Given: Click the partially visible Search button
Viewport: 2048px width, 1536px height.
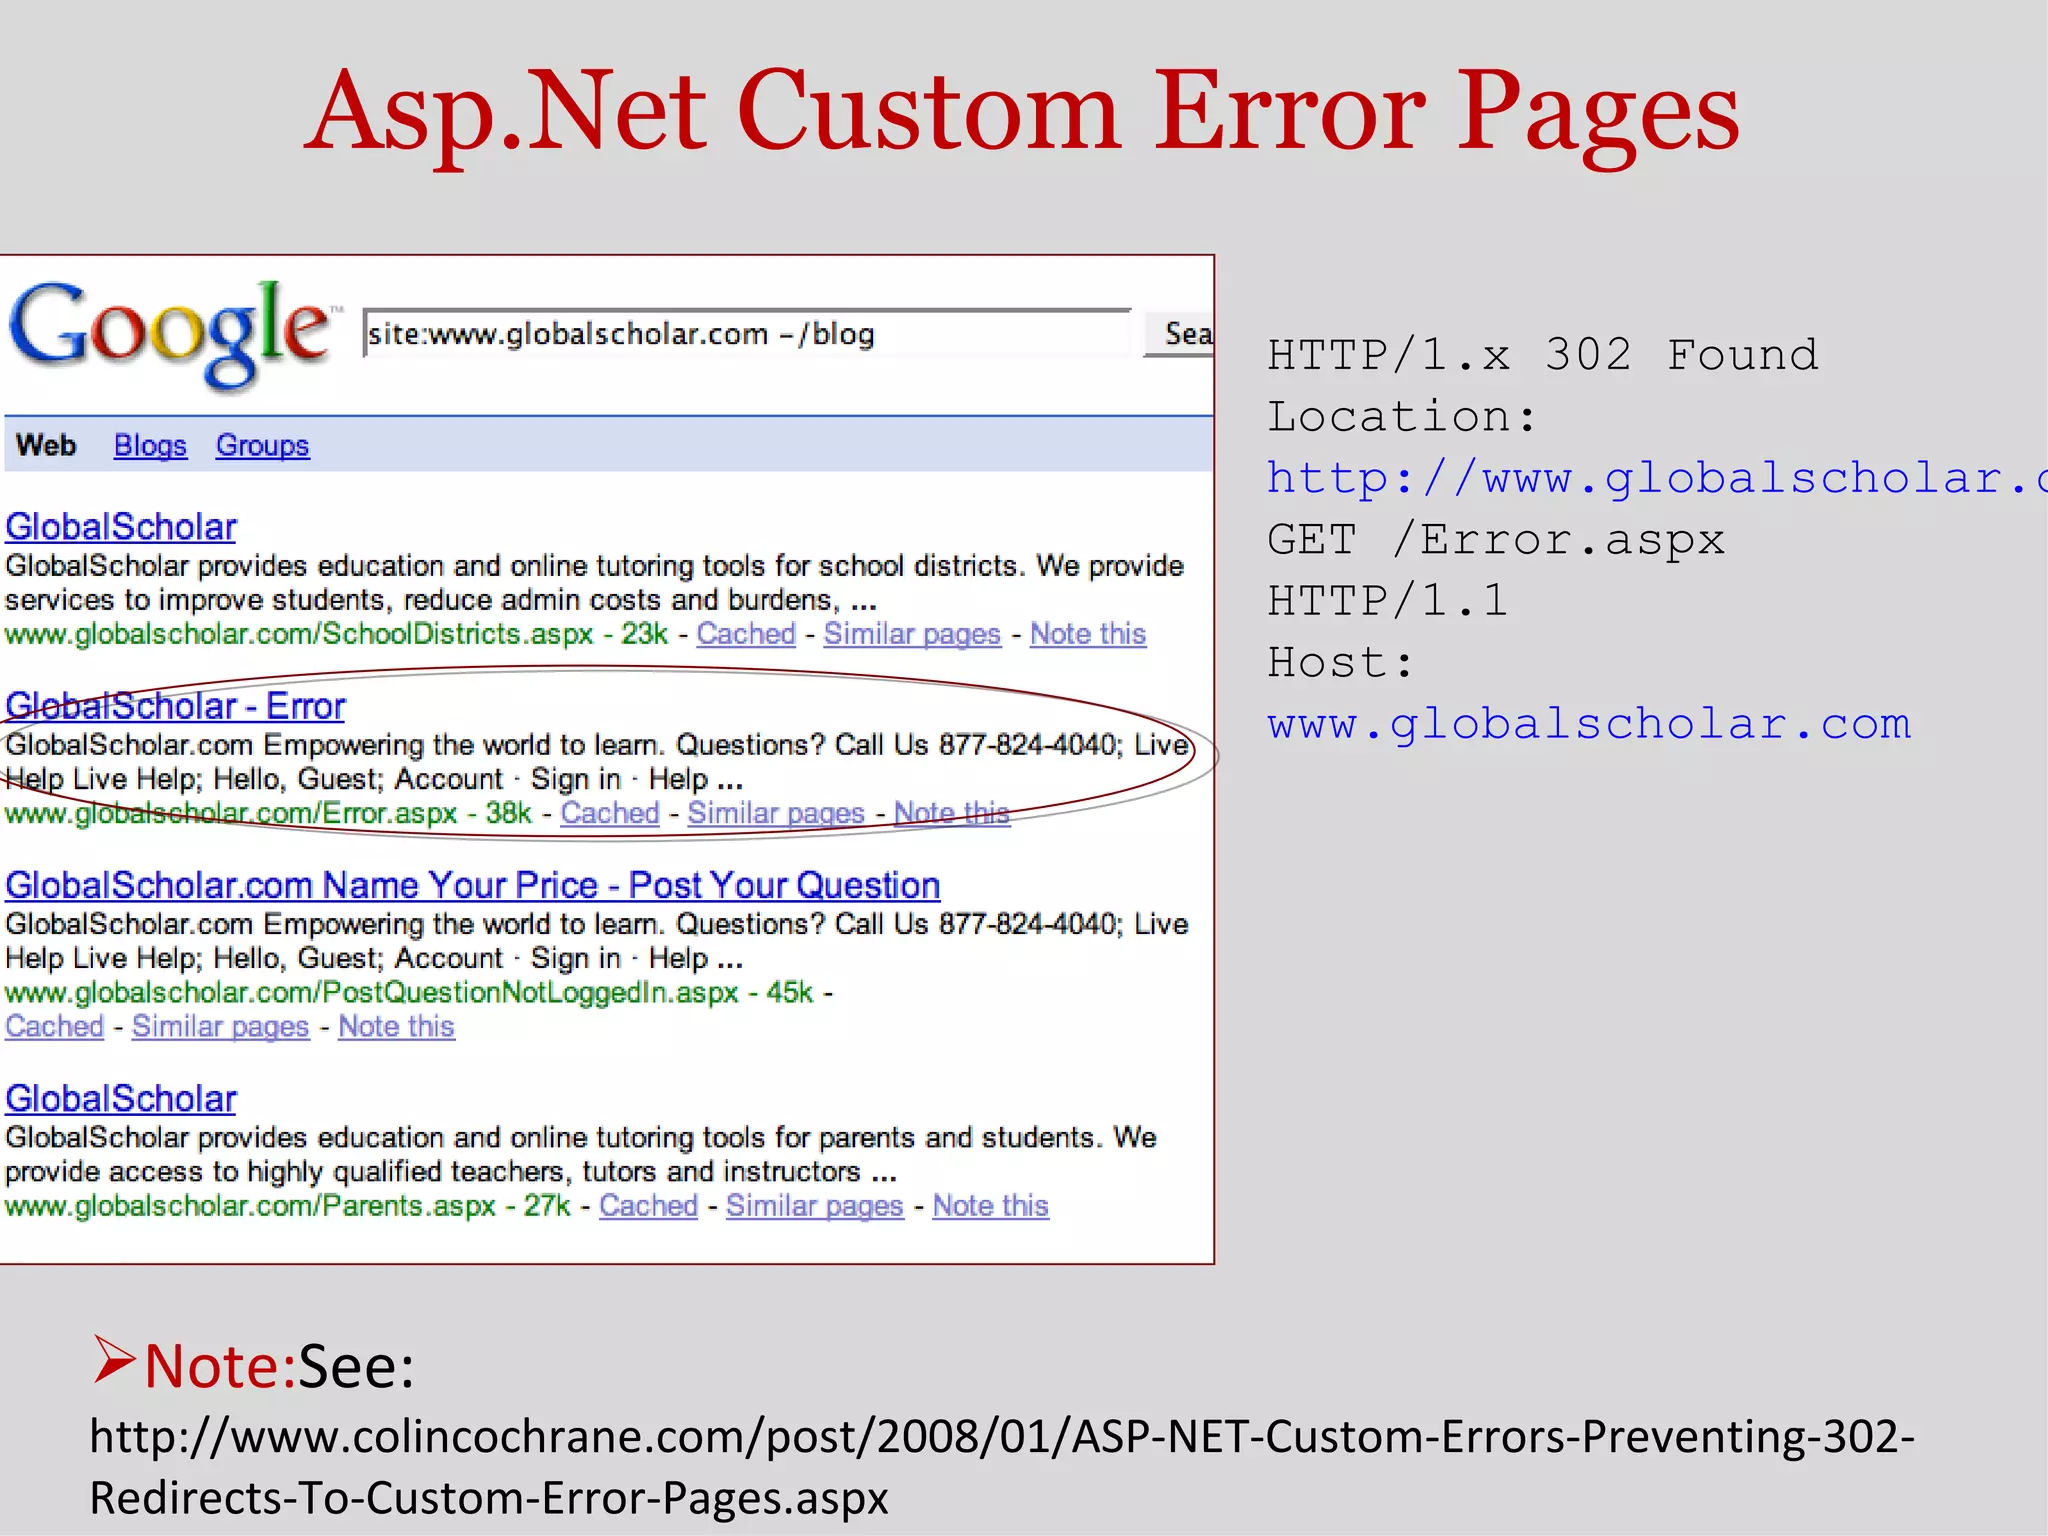Looking at the screenshot, I should pos(1180,333).
